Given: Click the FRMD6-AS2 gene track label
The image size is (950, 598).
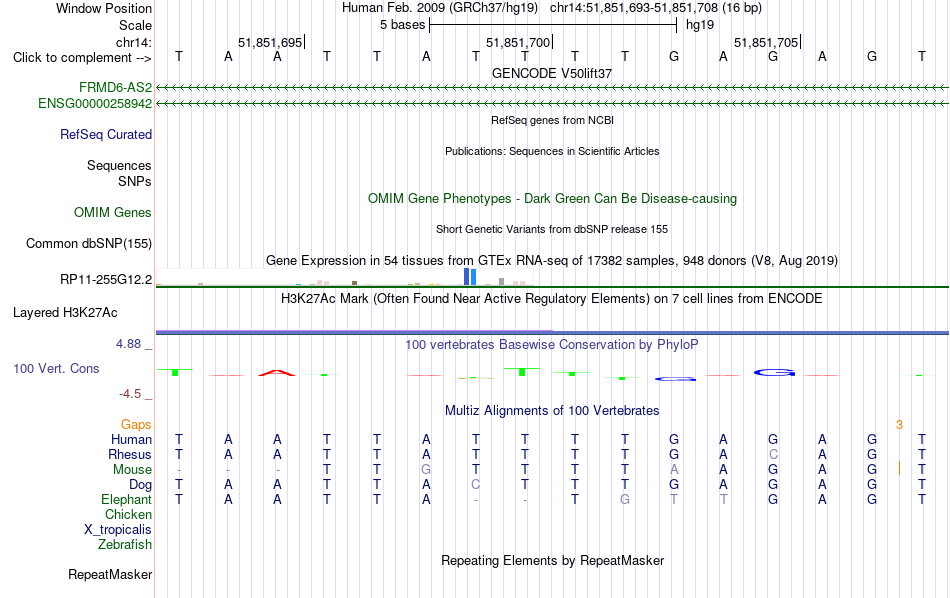Looking at the screenshot, I should [115, 87].
